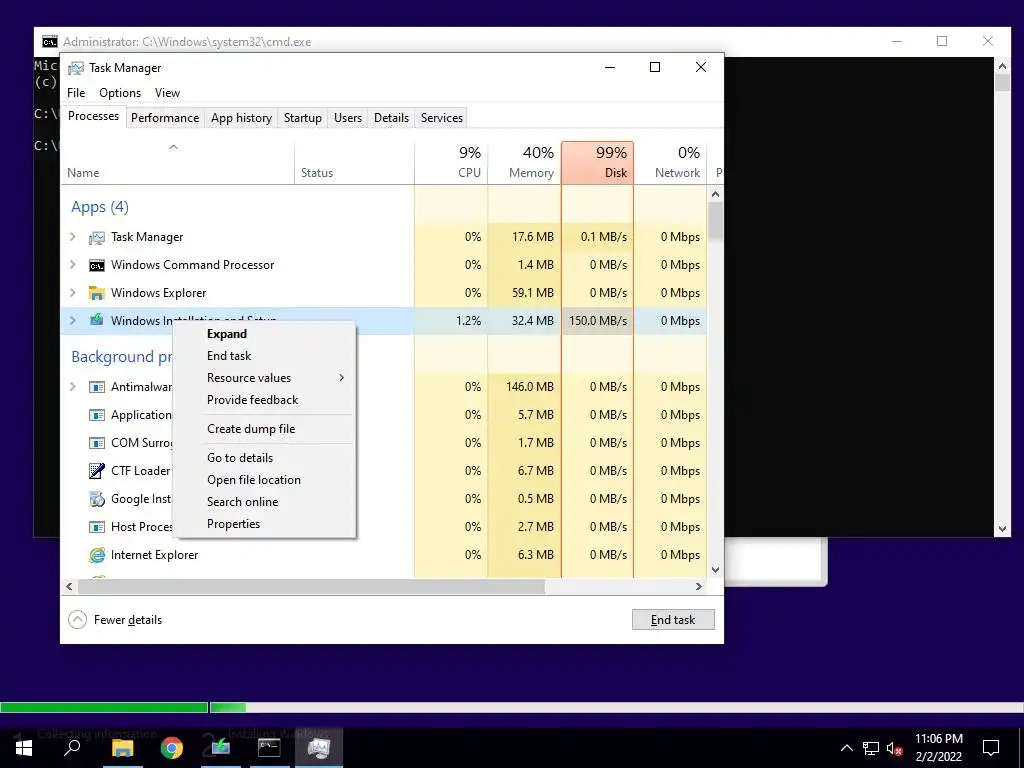Click the Task Manager title bar icon

click(x=76, y=68)
